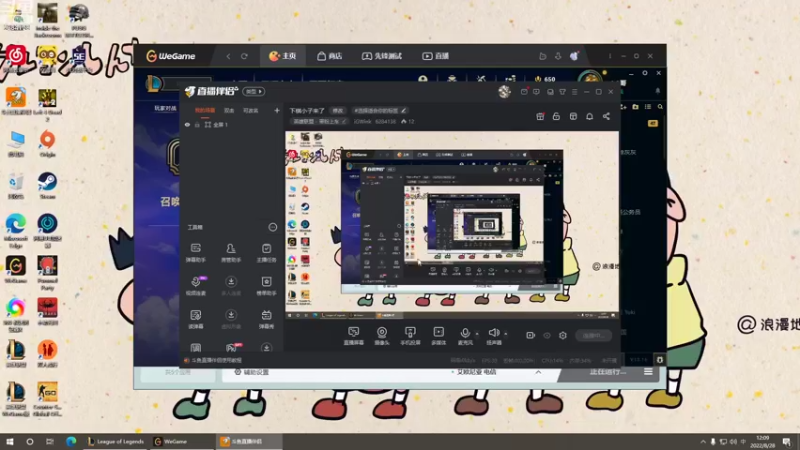
Task: Switch to League of Legends in taskbar
Action: [x=115, y=441]
